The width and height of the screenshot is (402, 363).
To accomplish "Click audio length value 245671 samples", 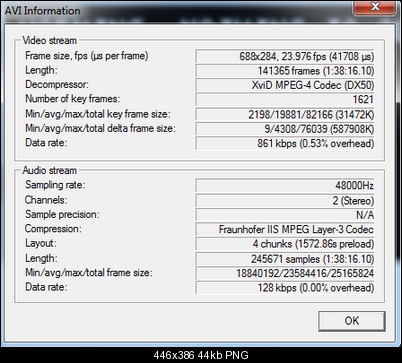I will point(285,259).
